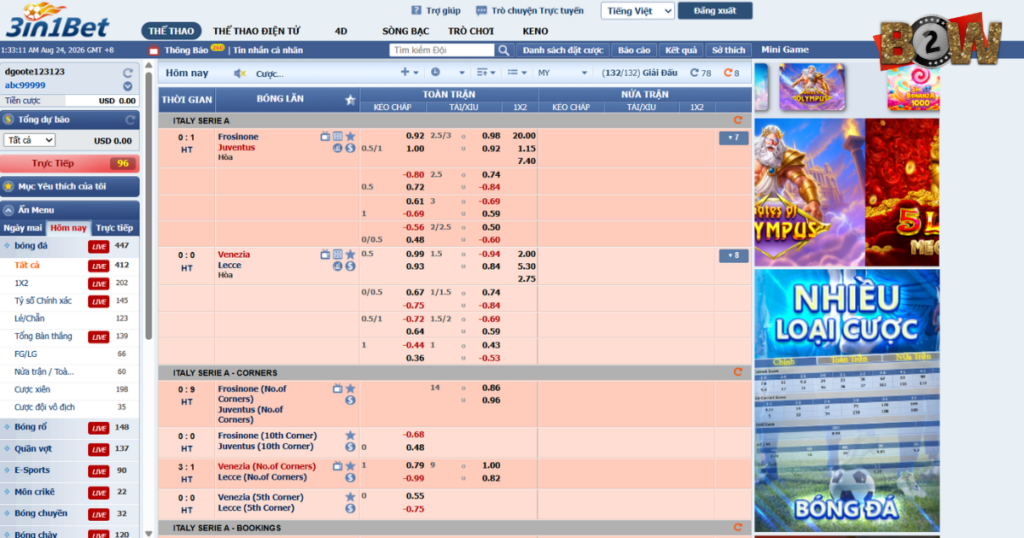Refresh the ITALY SERIE A league section

738,120
